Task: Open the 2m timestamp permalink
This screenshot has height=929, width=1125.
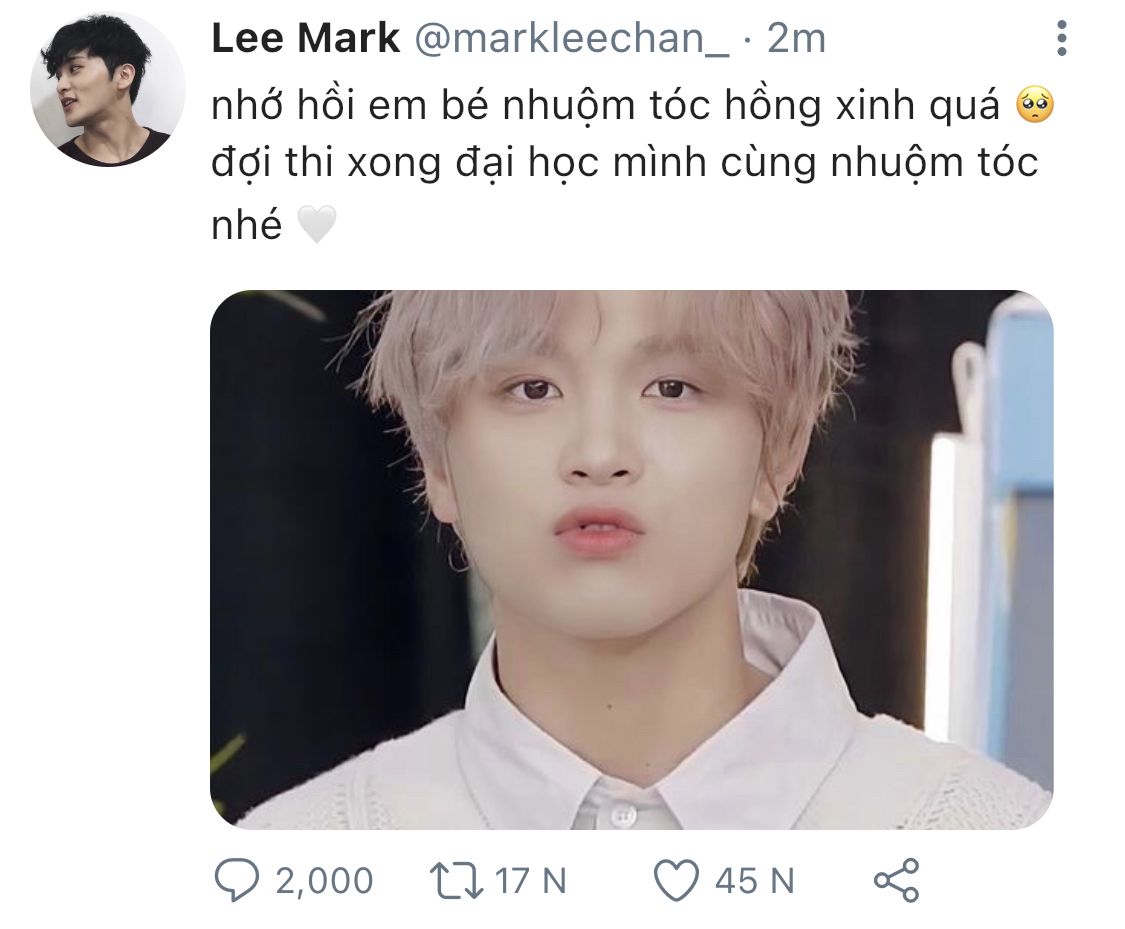Action: [x=796, y=37]
